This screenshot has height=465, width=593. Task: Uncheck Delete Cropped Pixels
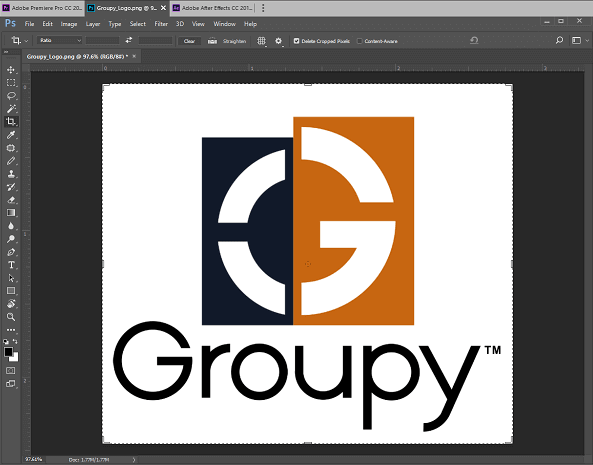pyautogui.click(x=296, y=41)
